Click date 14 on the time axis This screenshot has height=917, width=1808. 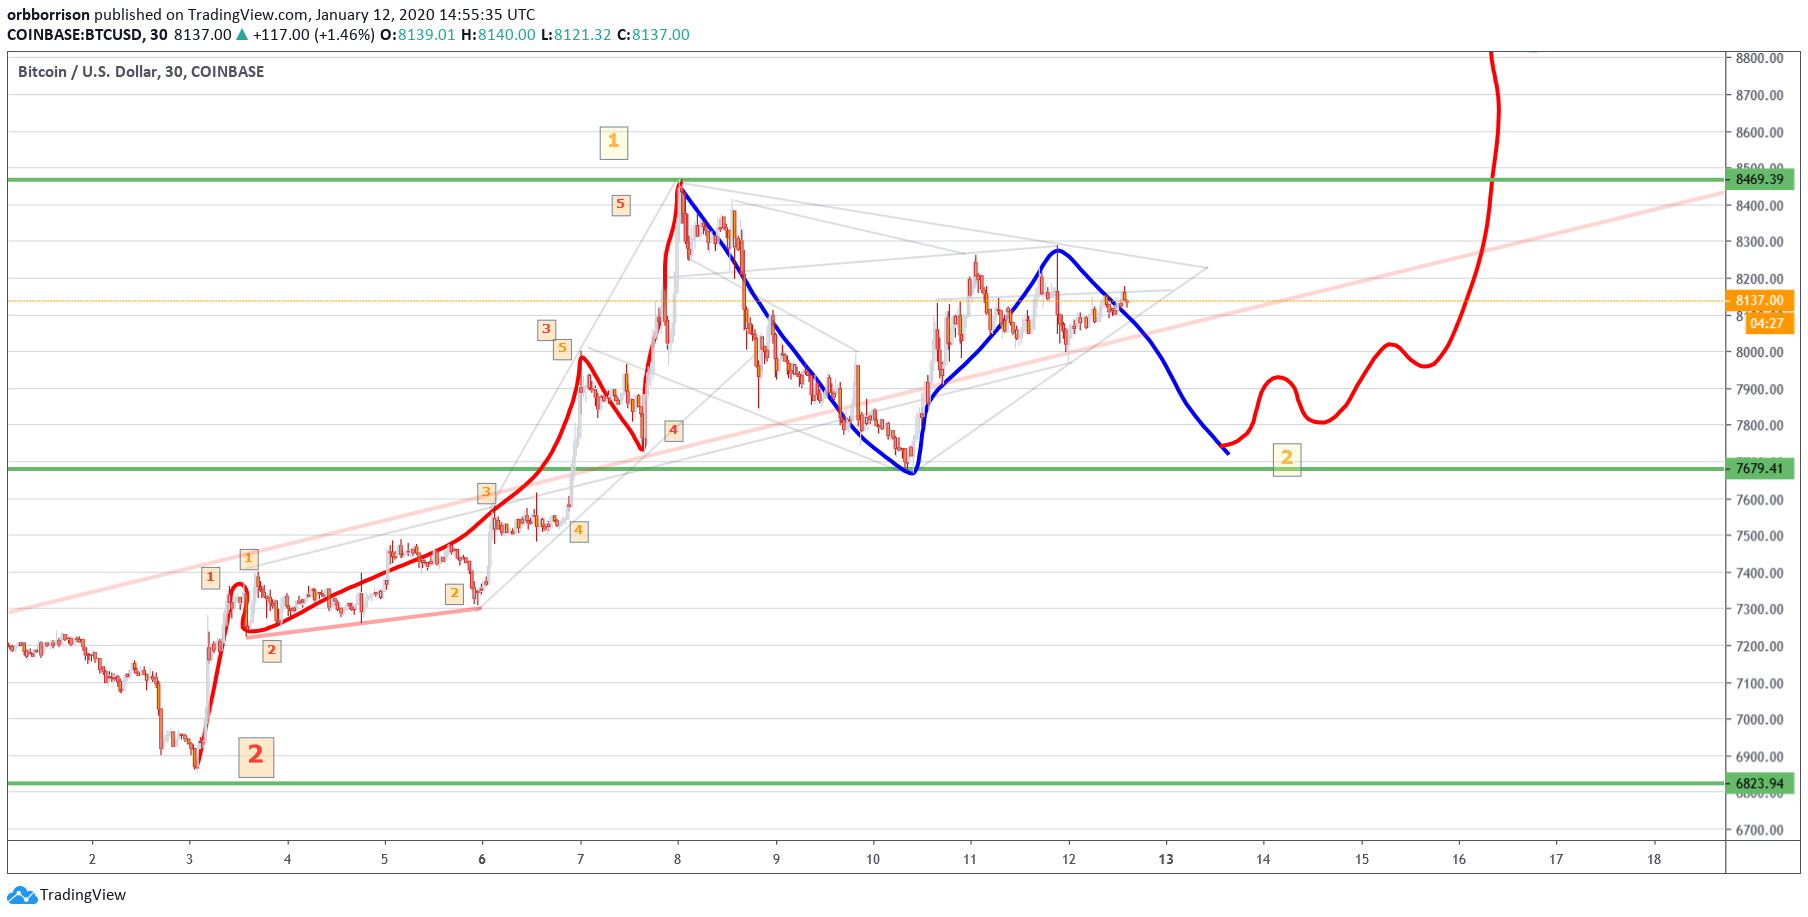tap(1264, 859)
